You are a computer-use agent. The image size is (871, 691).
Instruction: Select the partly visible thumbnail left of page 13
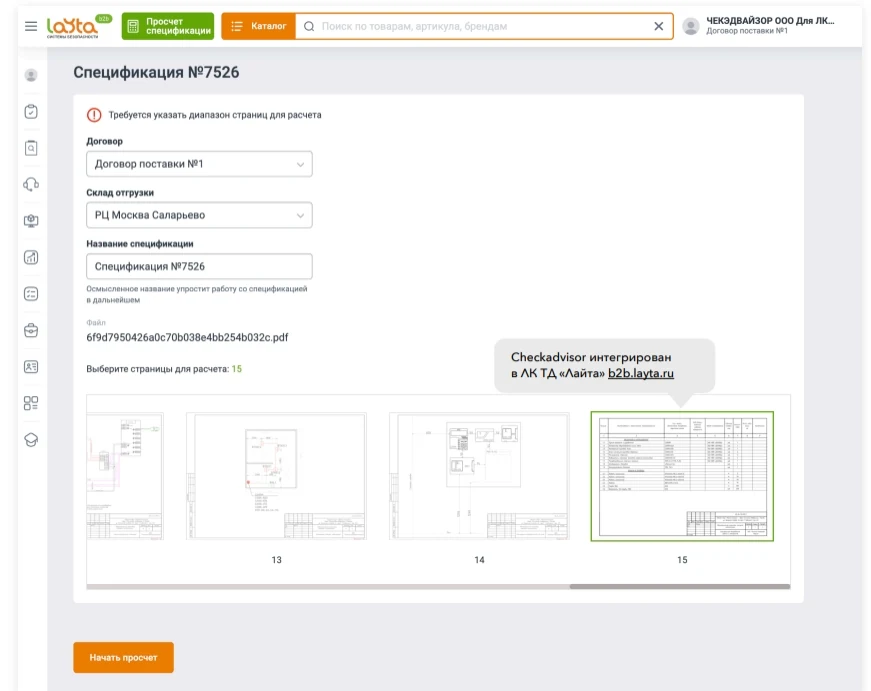pos(125,476)
